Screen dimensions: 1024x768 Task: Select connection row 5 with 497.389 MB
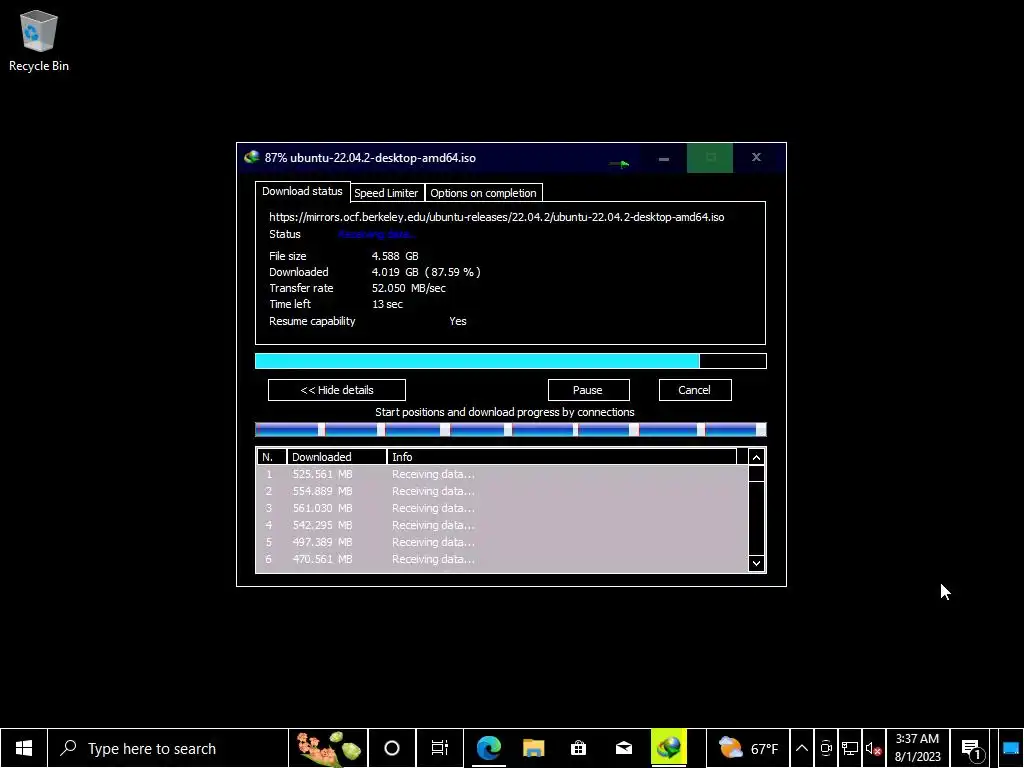point(502,542)
